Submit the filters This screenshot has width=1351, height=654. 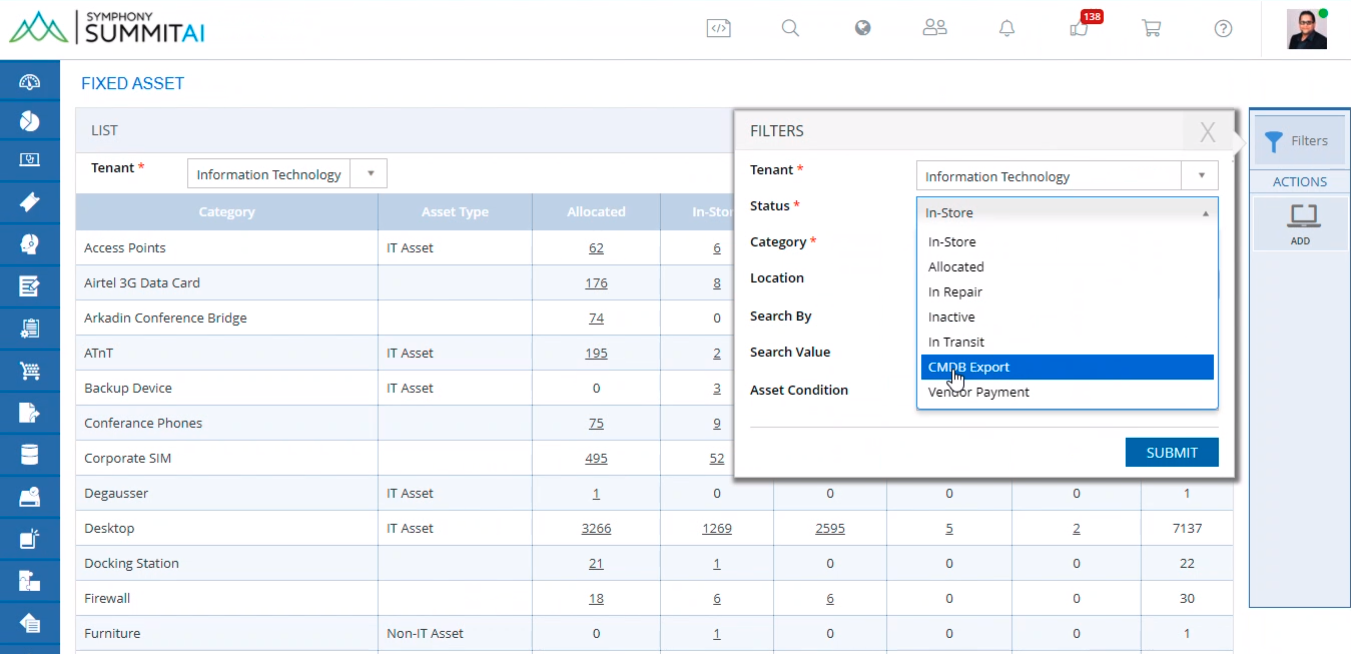tap(1171, 452)
